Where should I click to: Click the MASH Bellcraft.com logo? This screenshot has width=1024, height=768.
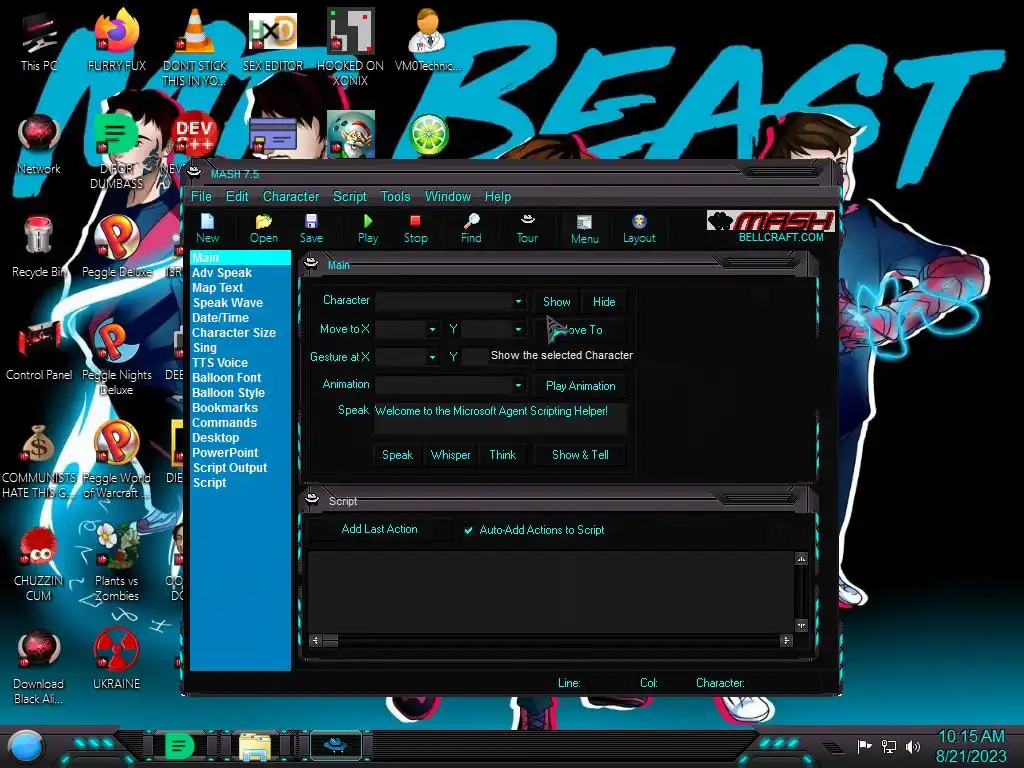(x=771, y=227)
